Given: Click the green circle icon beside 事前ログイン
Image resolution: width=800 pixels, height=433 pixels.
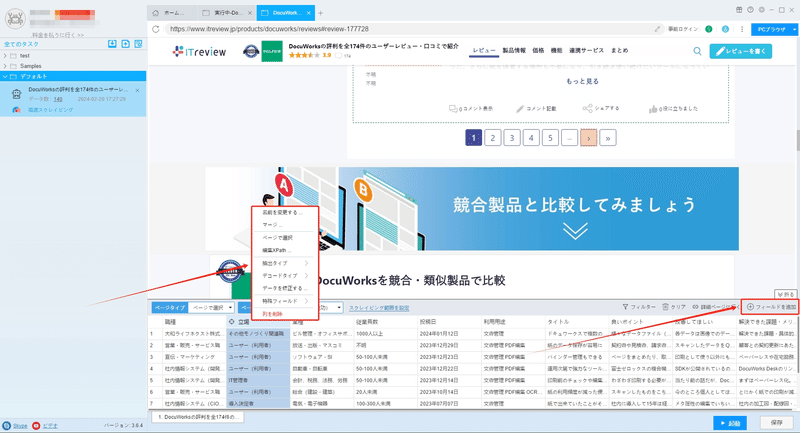Looking at the screenshot, I should click(x=709, y=29).
